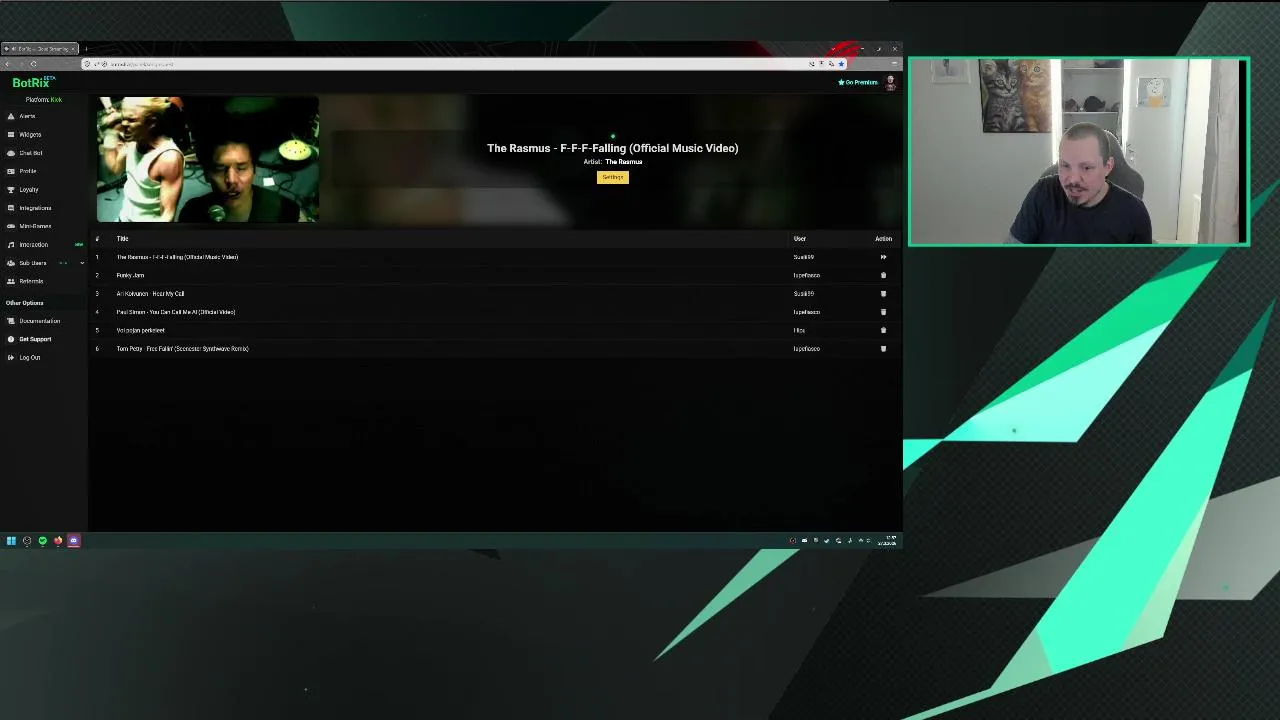Open the Mini-Games section

click(x=34, y=226)
